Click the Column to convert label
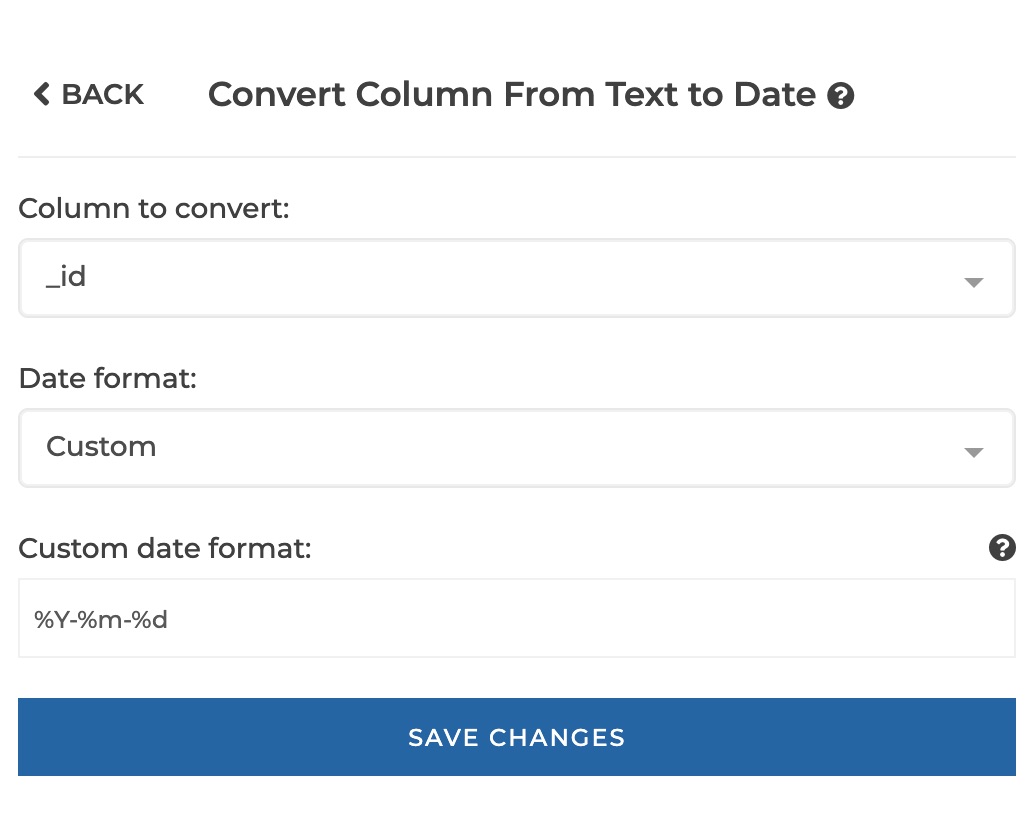Screen dimensions: 1036x838 pyautogui.click(x=153, y=209)
